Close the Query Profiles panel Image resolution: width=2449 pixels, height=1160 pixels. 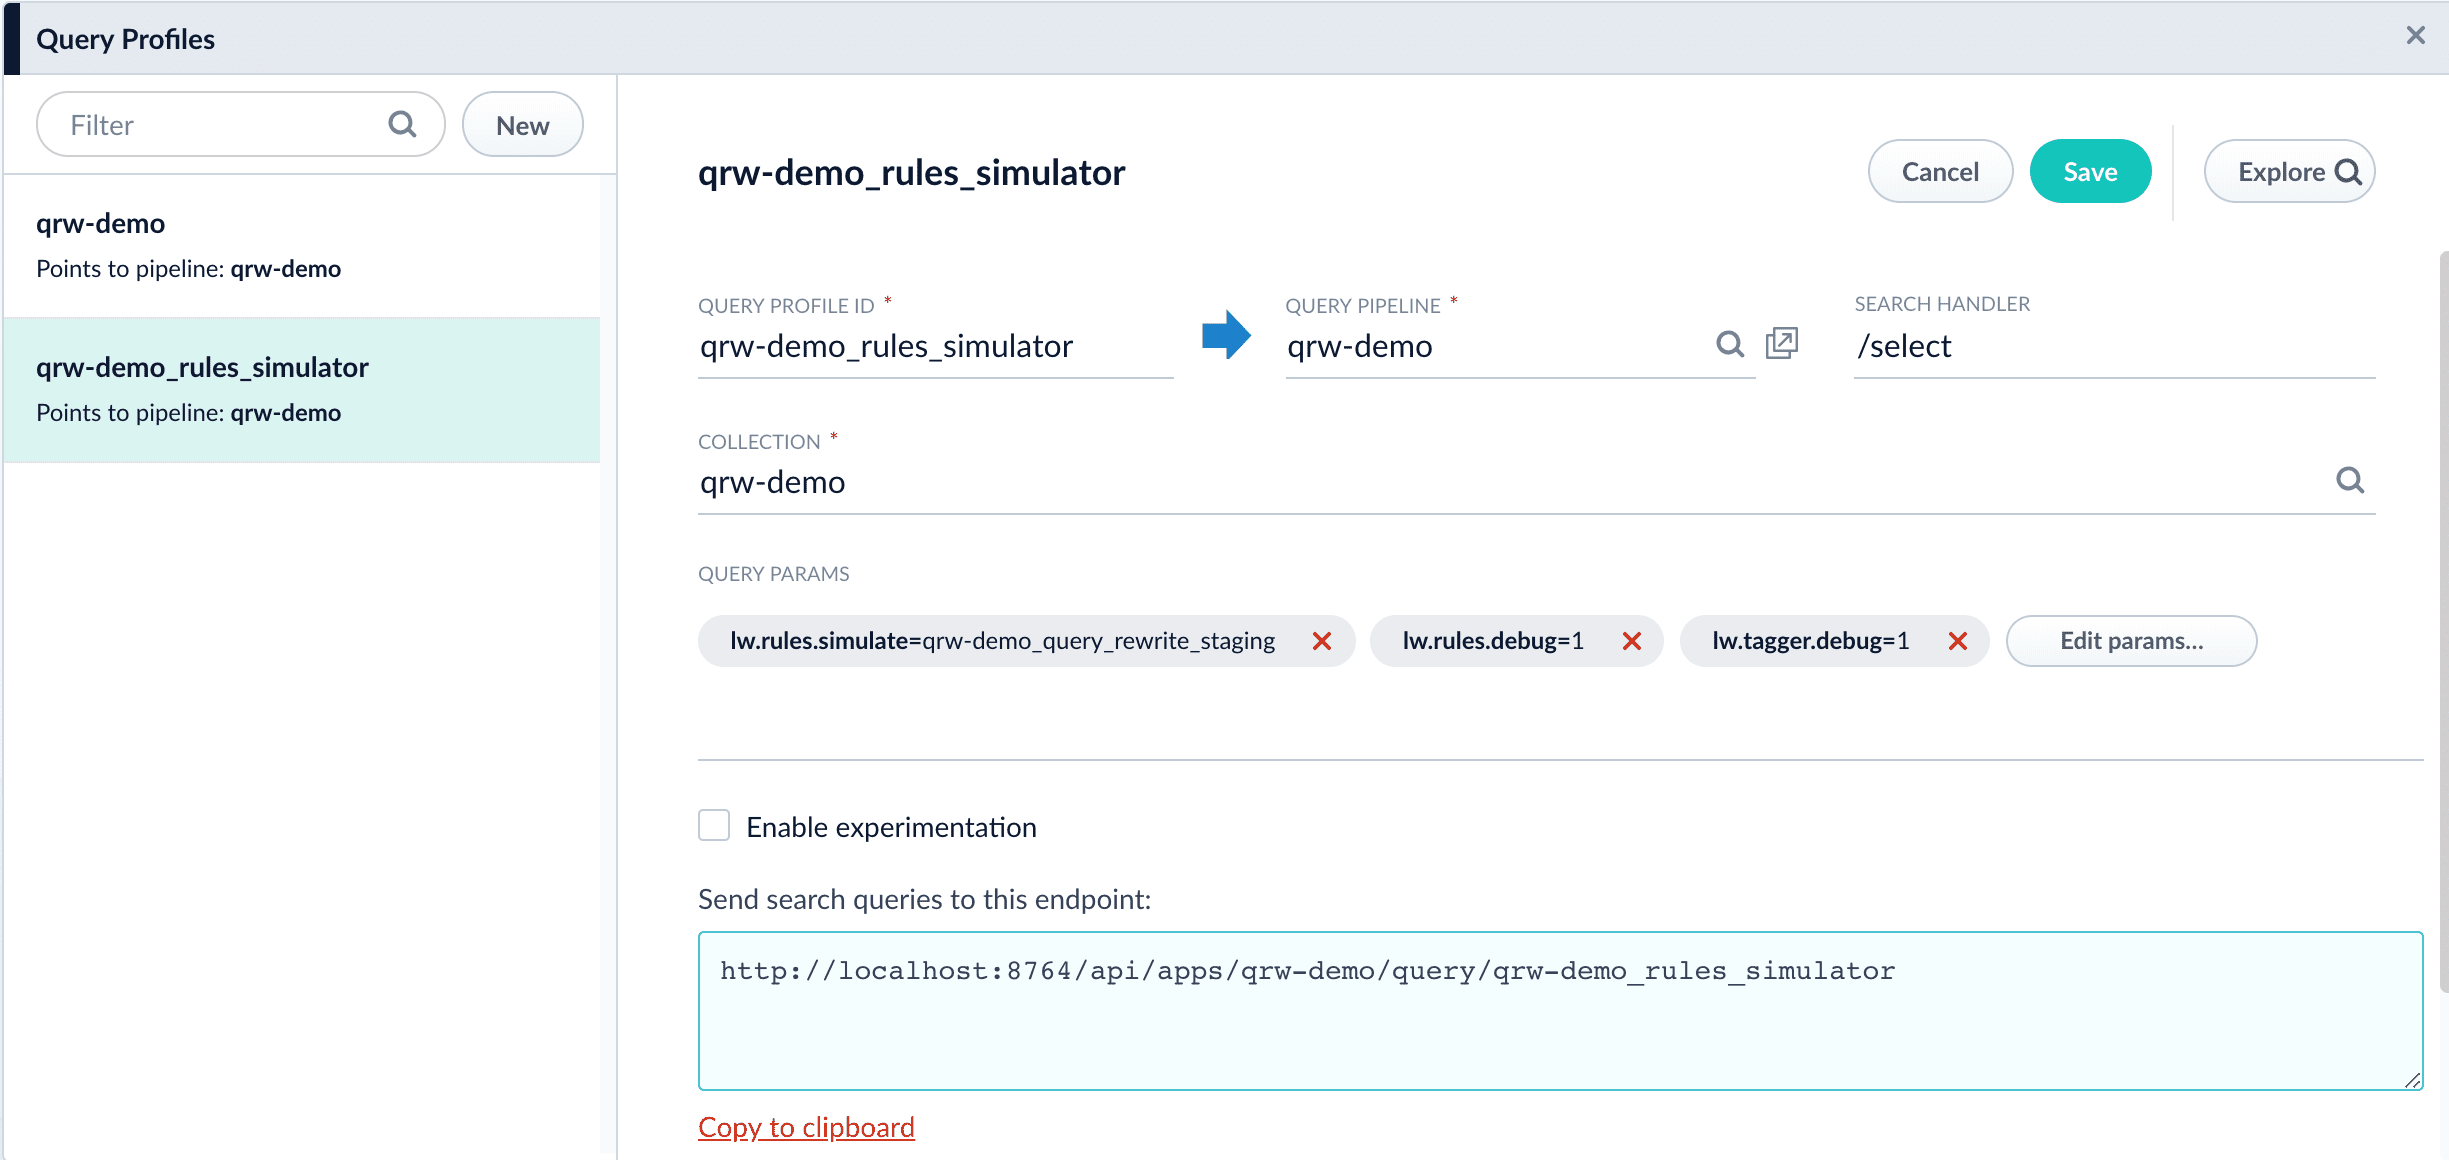(2415, 36)
